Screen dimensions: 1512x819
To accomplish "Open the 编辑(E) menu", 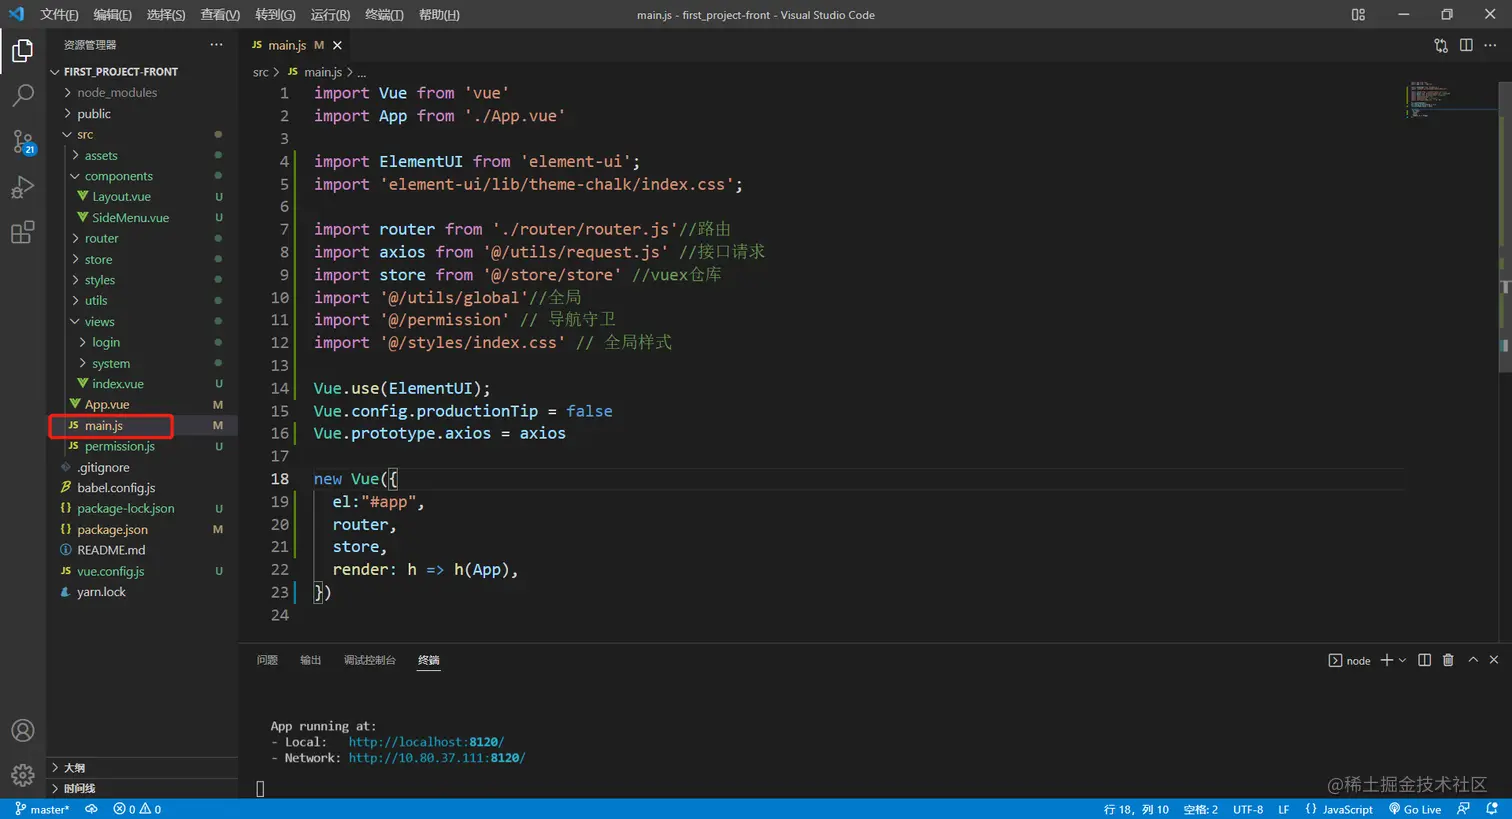I will [x=112, y=14].
